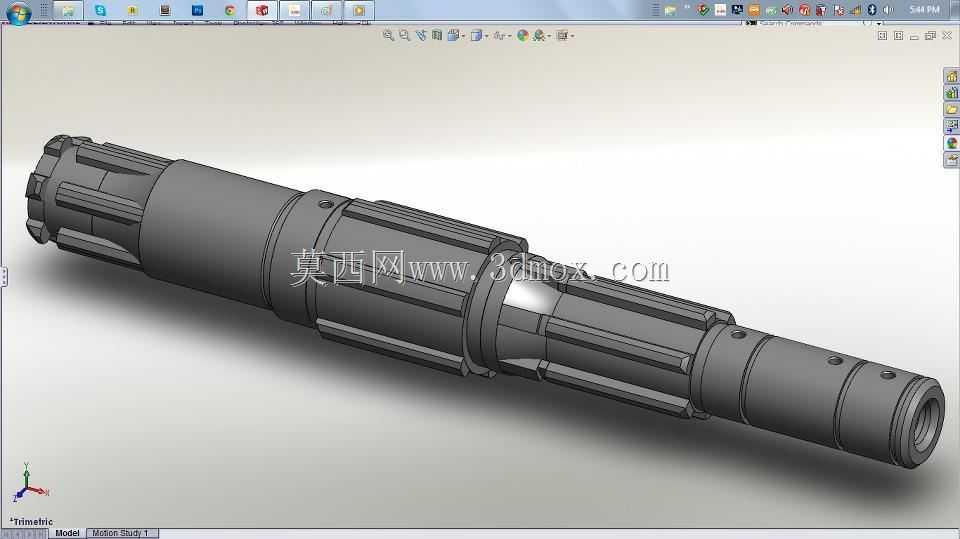960x539 pixels.
Task: Open Edit Appearance color ball
Action: click(x=522, y=36)
